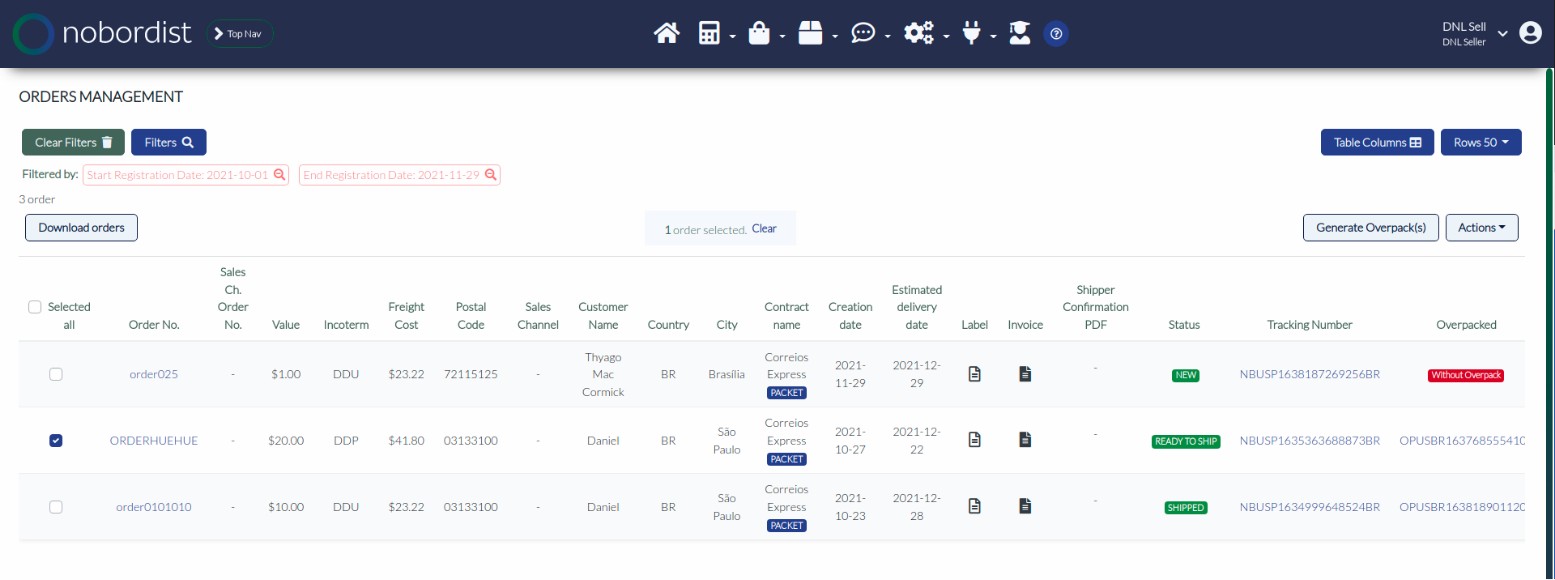Select the order025 row checkbox
The height and width of the screenshot is (580, 1555).
coord(56,374)
